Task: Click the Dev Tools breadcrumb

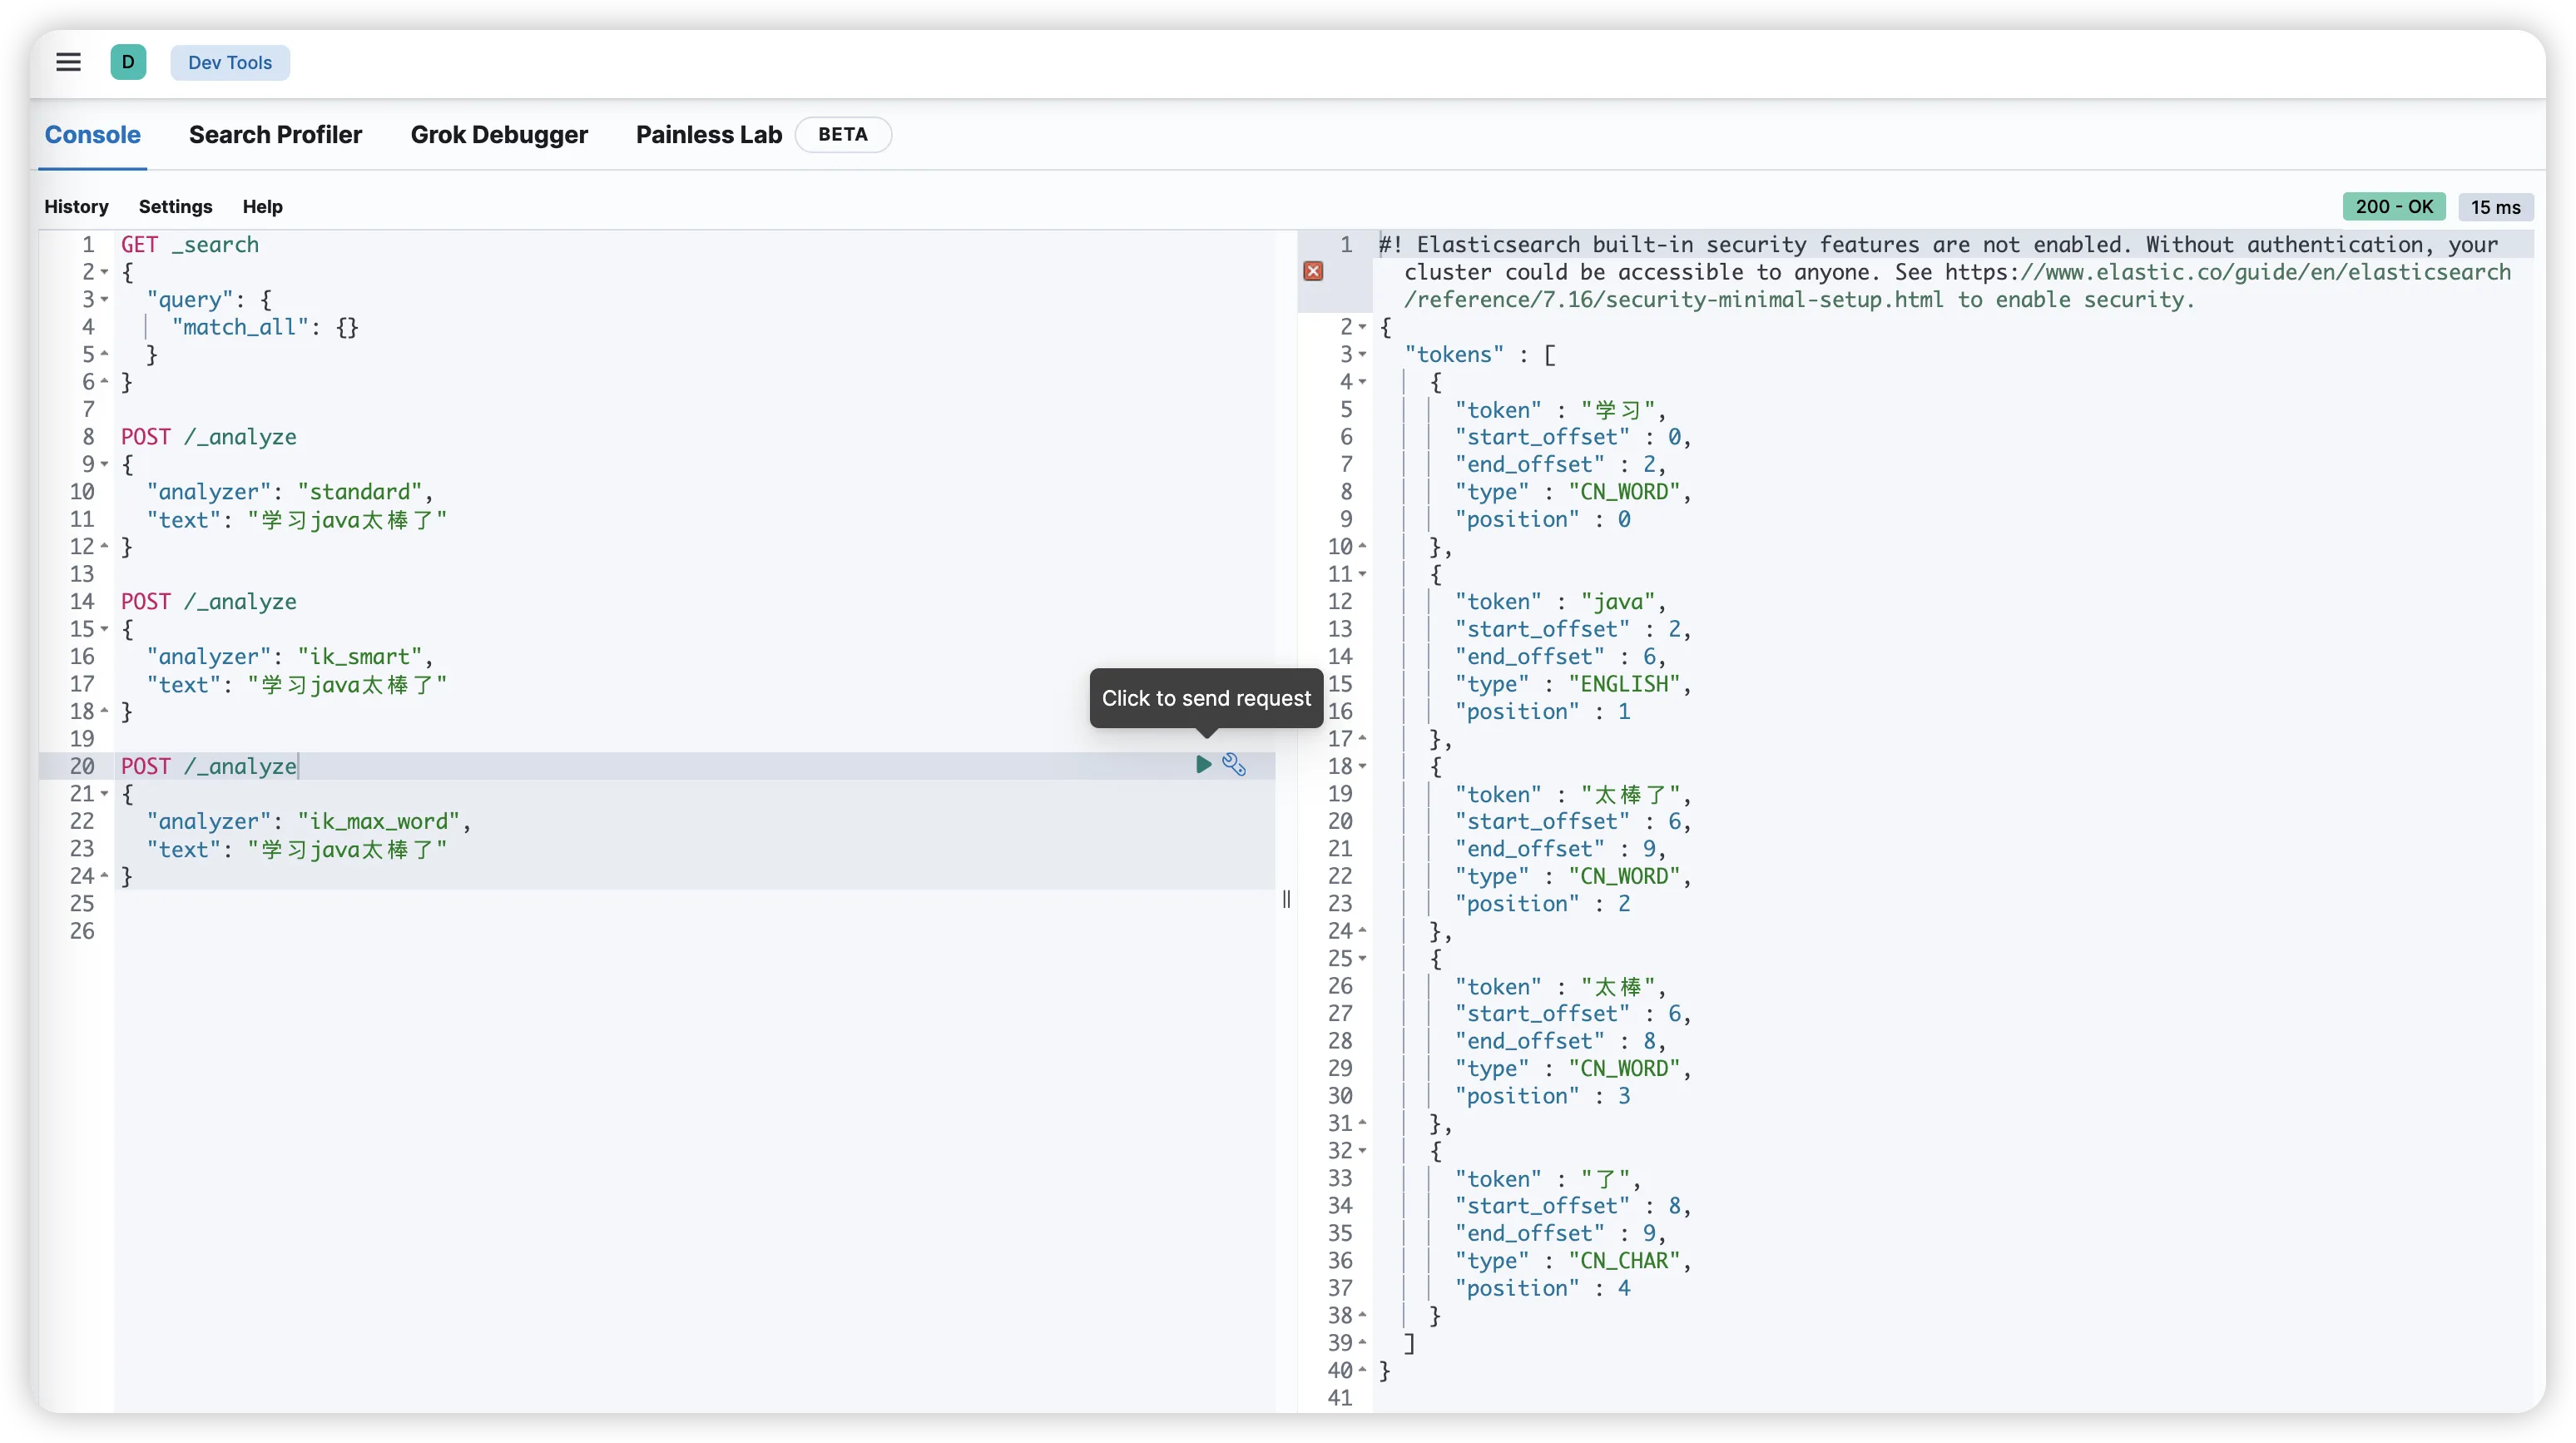Action: tap(230, 62)
